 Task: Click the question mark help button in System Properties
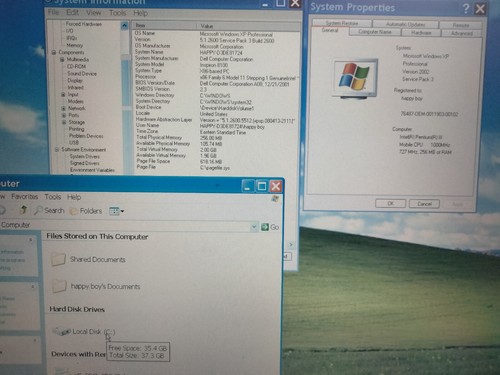coord(466,8)
